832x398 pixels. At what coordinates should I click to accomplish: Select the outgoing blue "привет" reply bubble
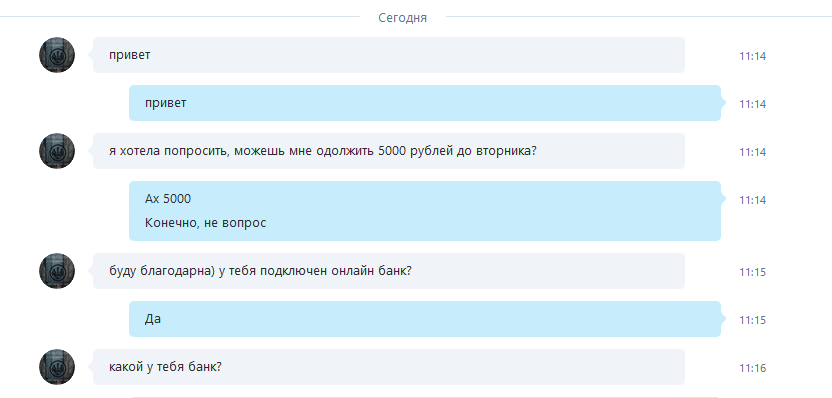pos(425,103)
